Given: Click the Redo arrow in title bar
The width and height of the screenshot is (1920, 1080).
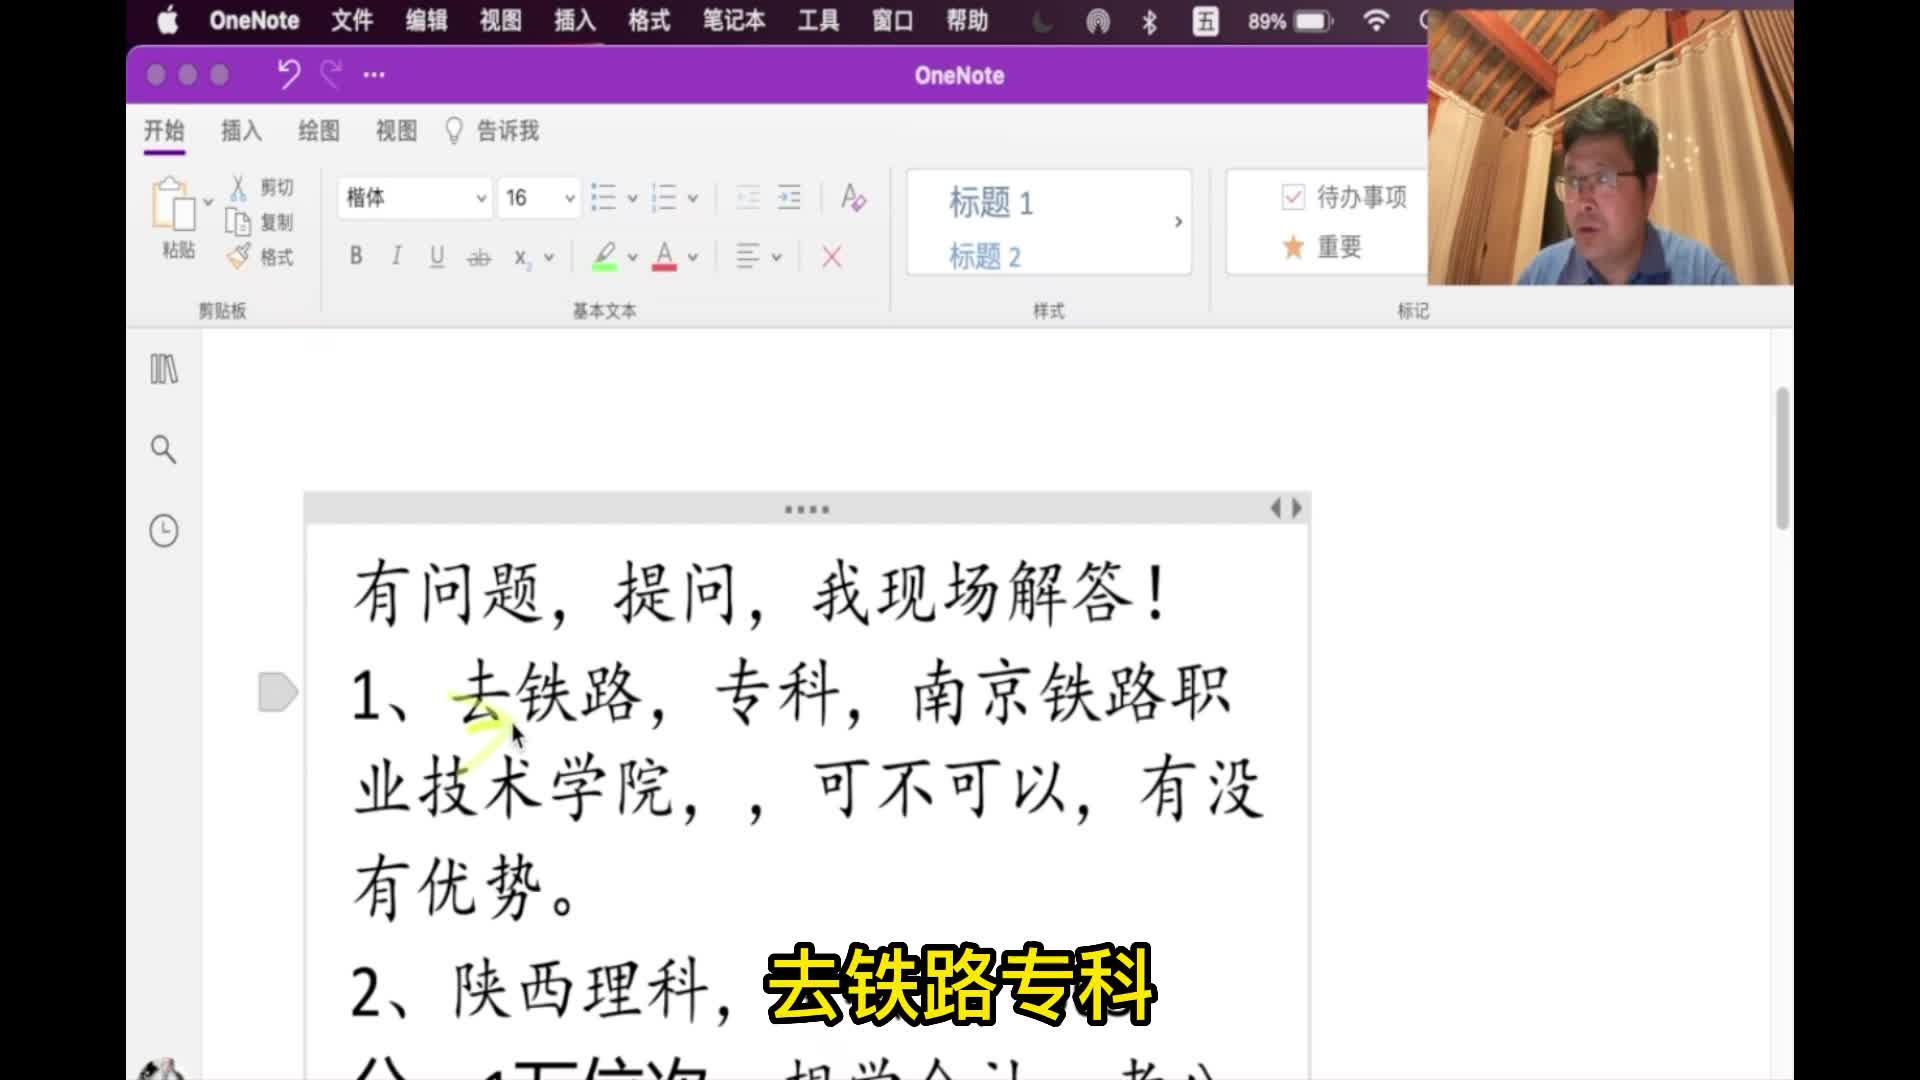Looking at the screenshot, I should [331, 74].
